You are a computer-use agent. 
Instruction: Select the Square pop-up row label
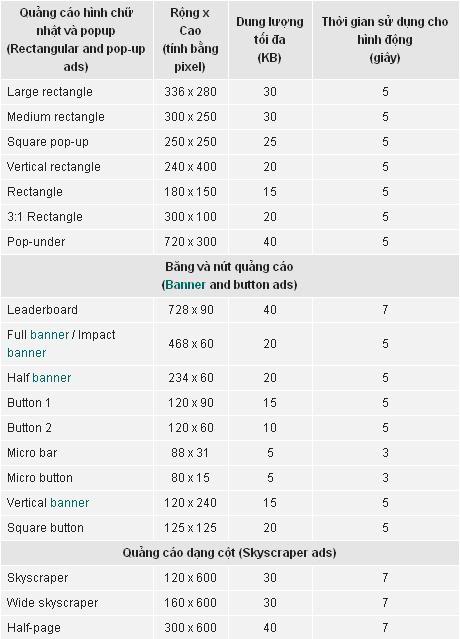pos(48,142)
